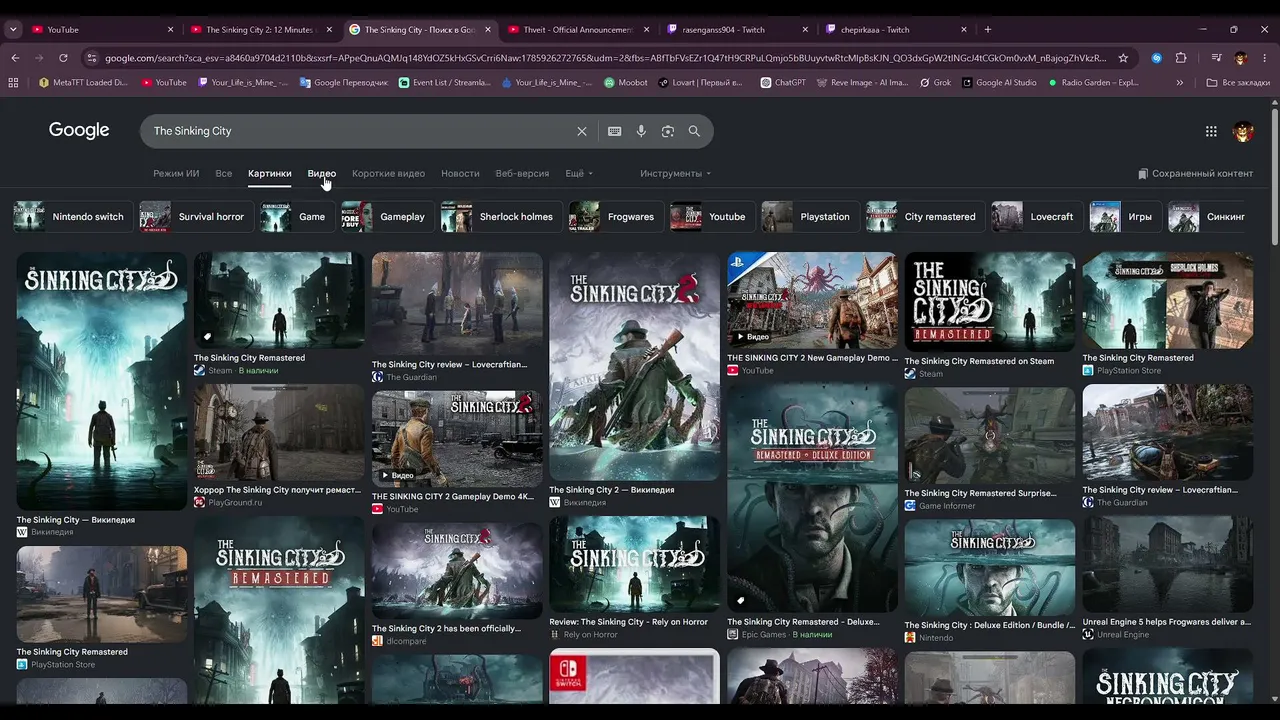This screenshot has height=720, width=1280.
Task: Go to the Google homepage logo
Action: coord(79,130)
